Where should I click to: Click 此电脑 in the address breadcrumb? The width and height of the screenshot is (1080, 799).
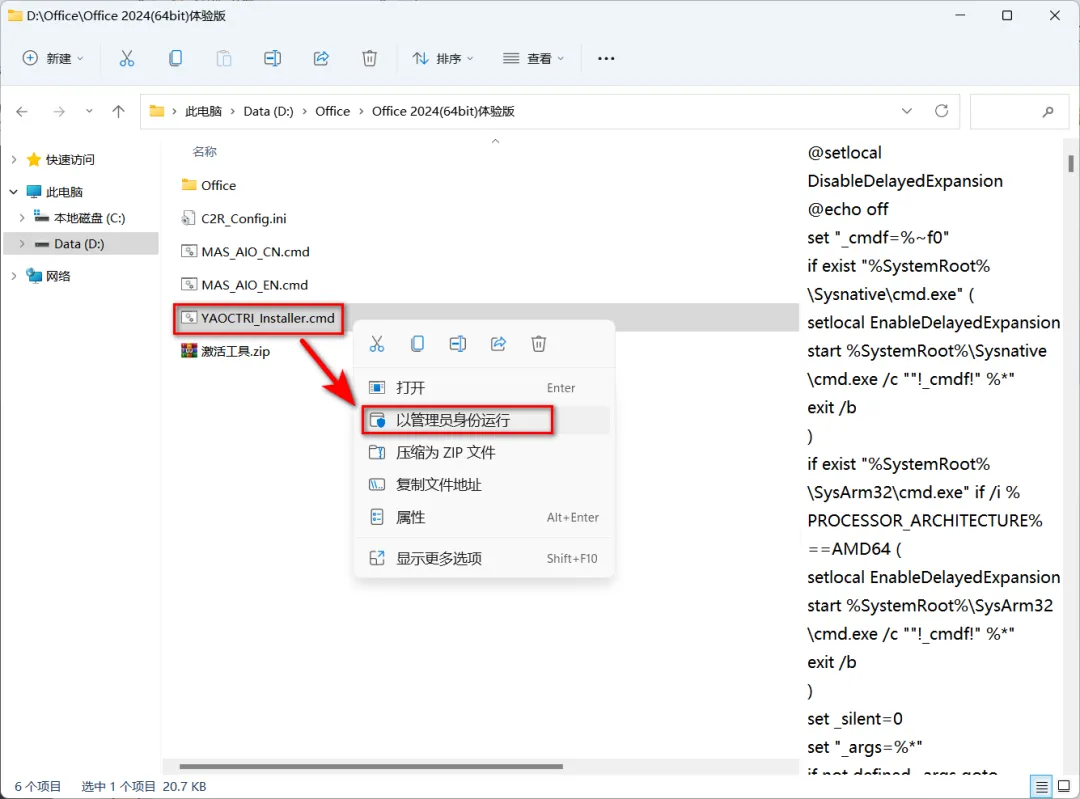coord(203,112)
